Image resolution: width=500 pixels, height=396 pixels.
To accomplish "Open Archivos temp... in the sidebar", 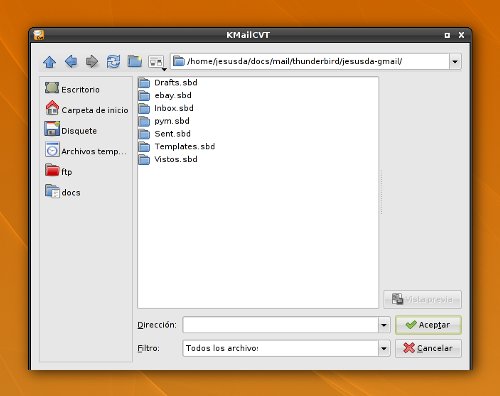I will point(86,151).
